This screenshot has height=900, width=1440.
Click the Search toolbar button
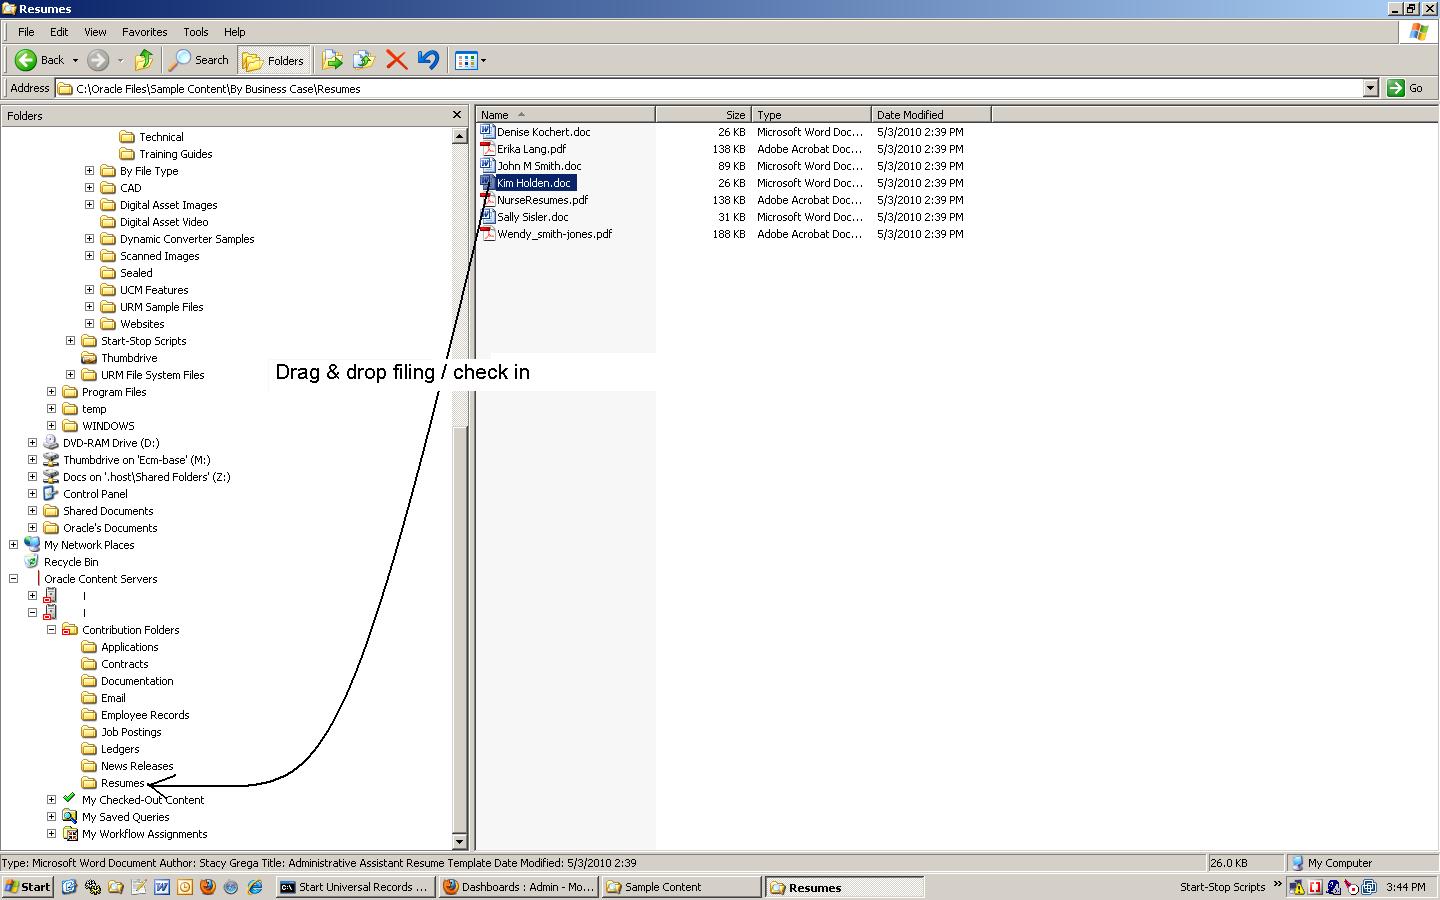(199, 60)
